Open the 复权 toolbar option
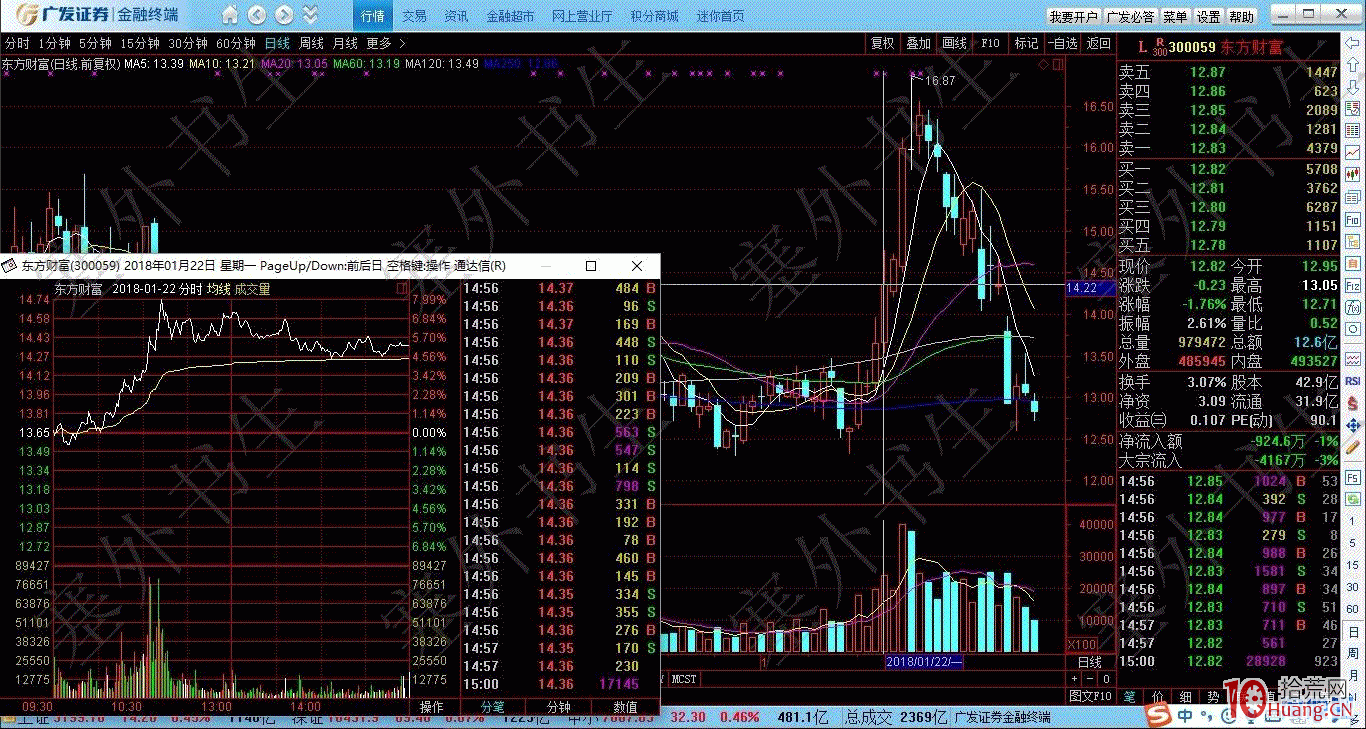Image resolution: width=1366 pixels, height=729 pixels. pyautogui.click(x=882, y=43)
